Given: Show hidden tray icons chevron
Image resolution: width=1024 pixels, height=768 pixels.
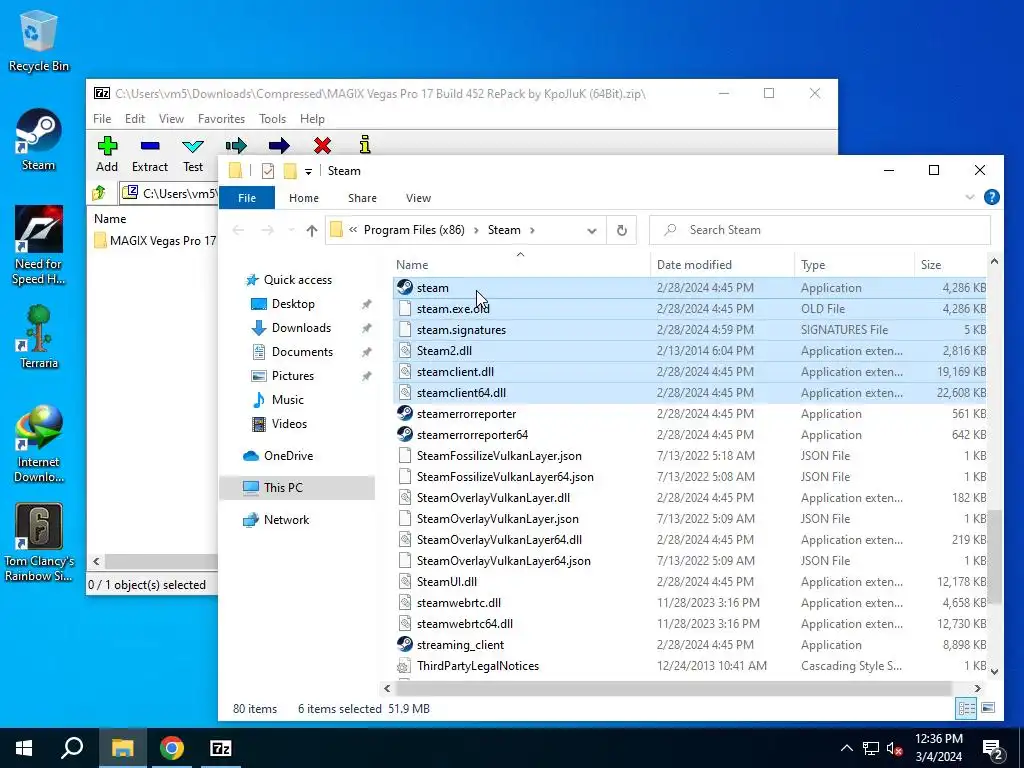Looking at the screenshot, I should pyautogui.click(x=846, y=748).
